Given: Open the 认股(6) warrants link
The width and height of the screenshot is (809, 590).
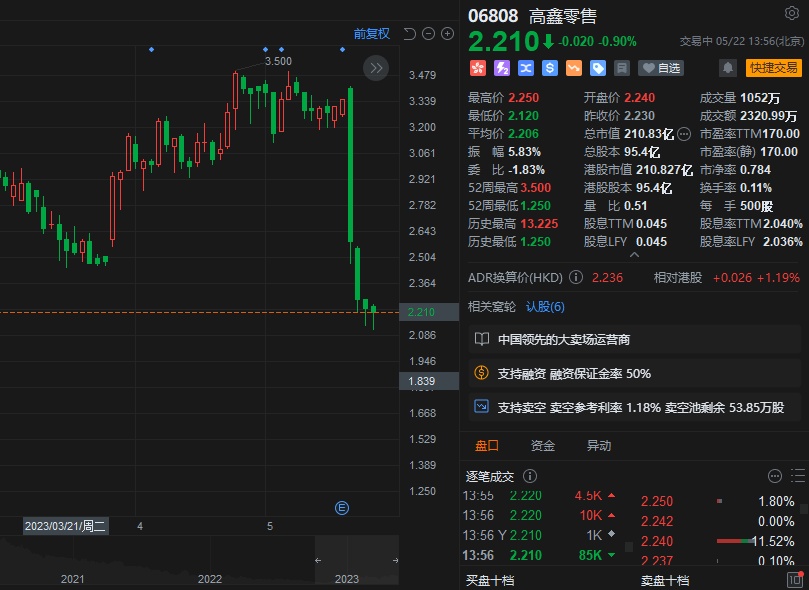Looking at the screenshot, I should tap(545, 307).
